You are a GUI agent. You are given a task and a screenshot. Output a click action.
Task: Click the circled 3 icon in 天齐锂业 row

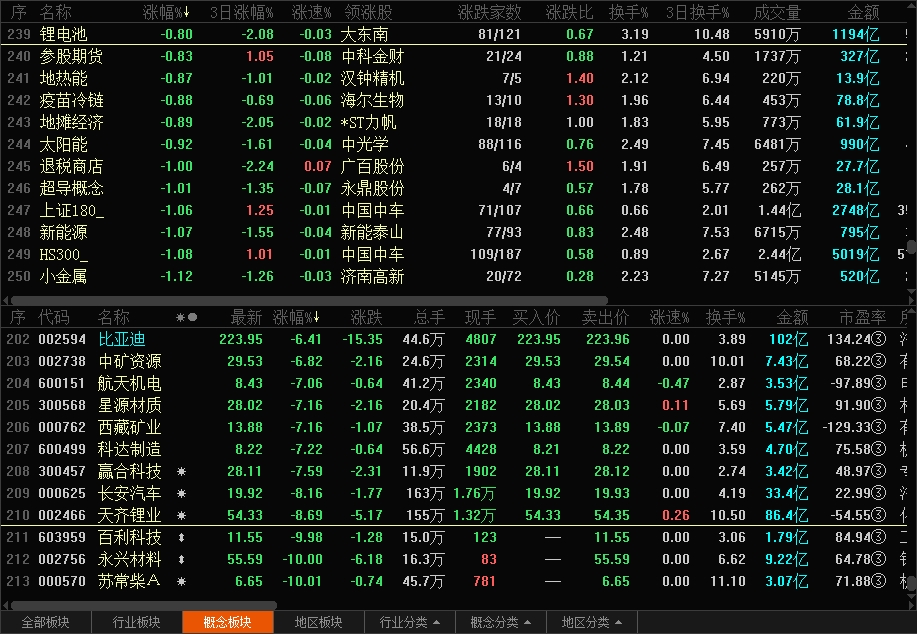coord(878,515)
